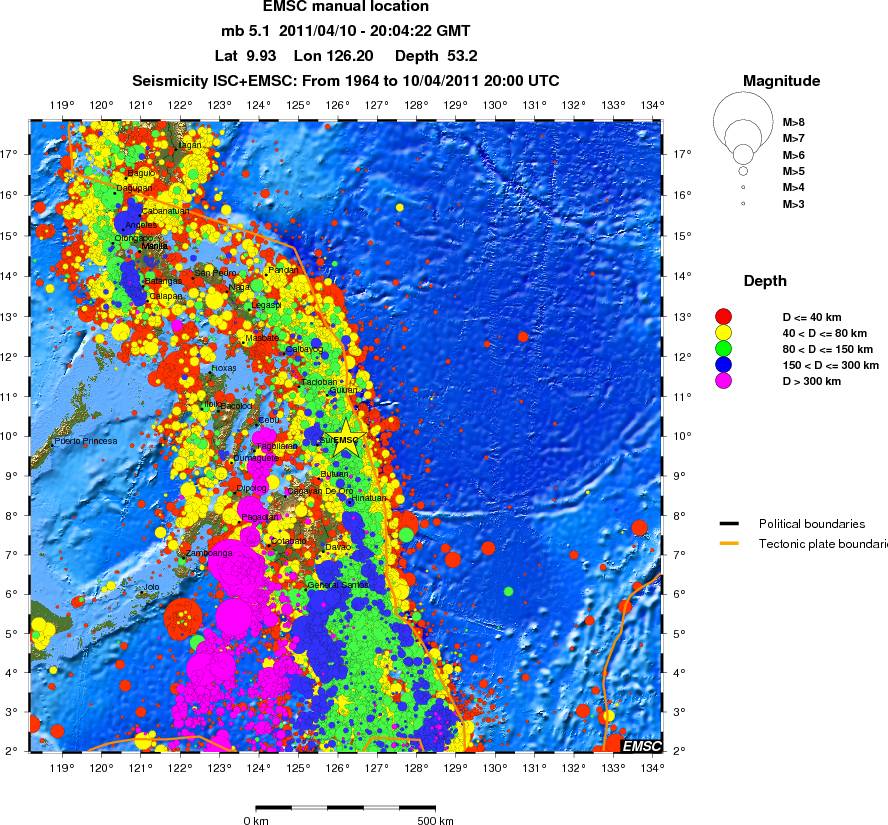888x825 pixels.
Task: Click the 'Dumaguete' city label
Action: [x=256, y=458]
